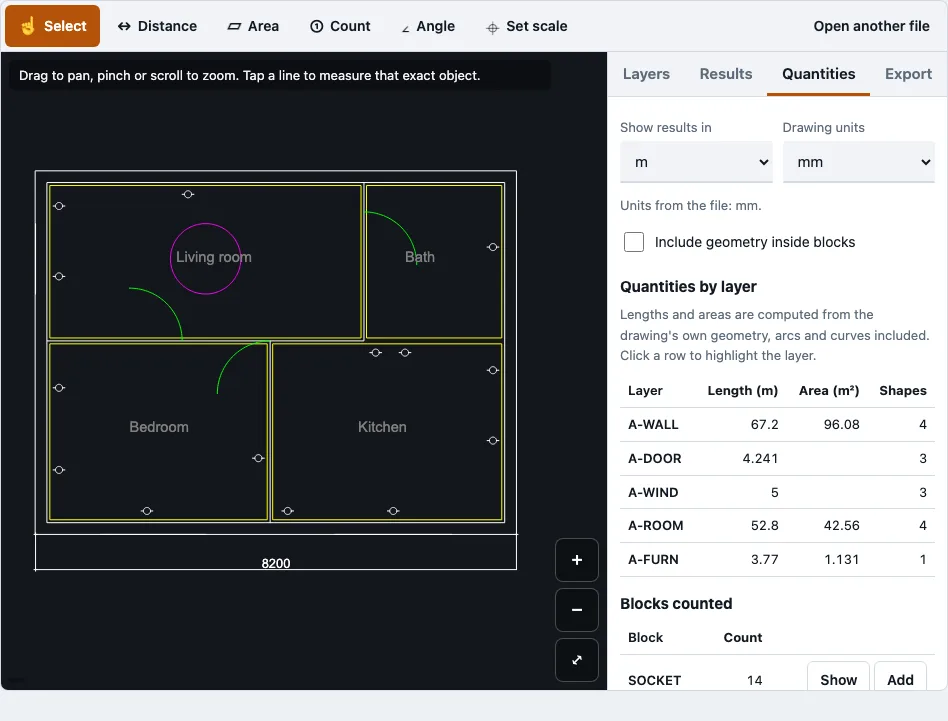Select the Quantities tab
The height and width of the screenshot is (721, 948).
point(819,74)
